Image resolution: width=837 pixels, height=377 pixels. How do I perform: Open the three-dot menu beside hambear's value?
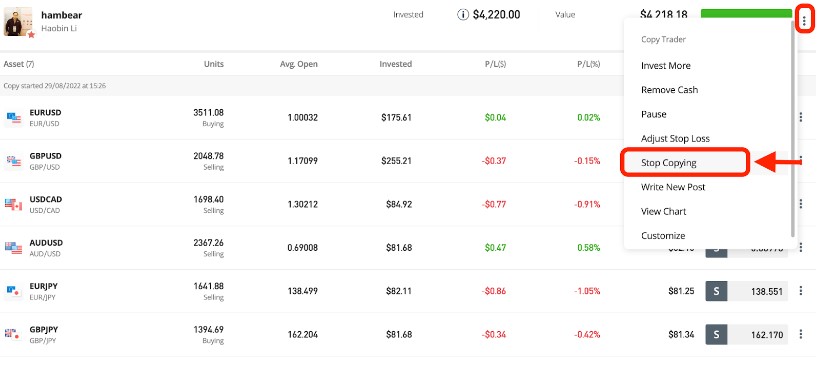point(804,21)
